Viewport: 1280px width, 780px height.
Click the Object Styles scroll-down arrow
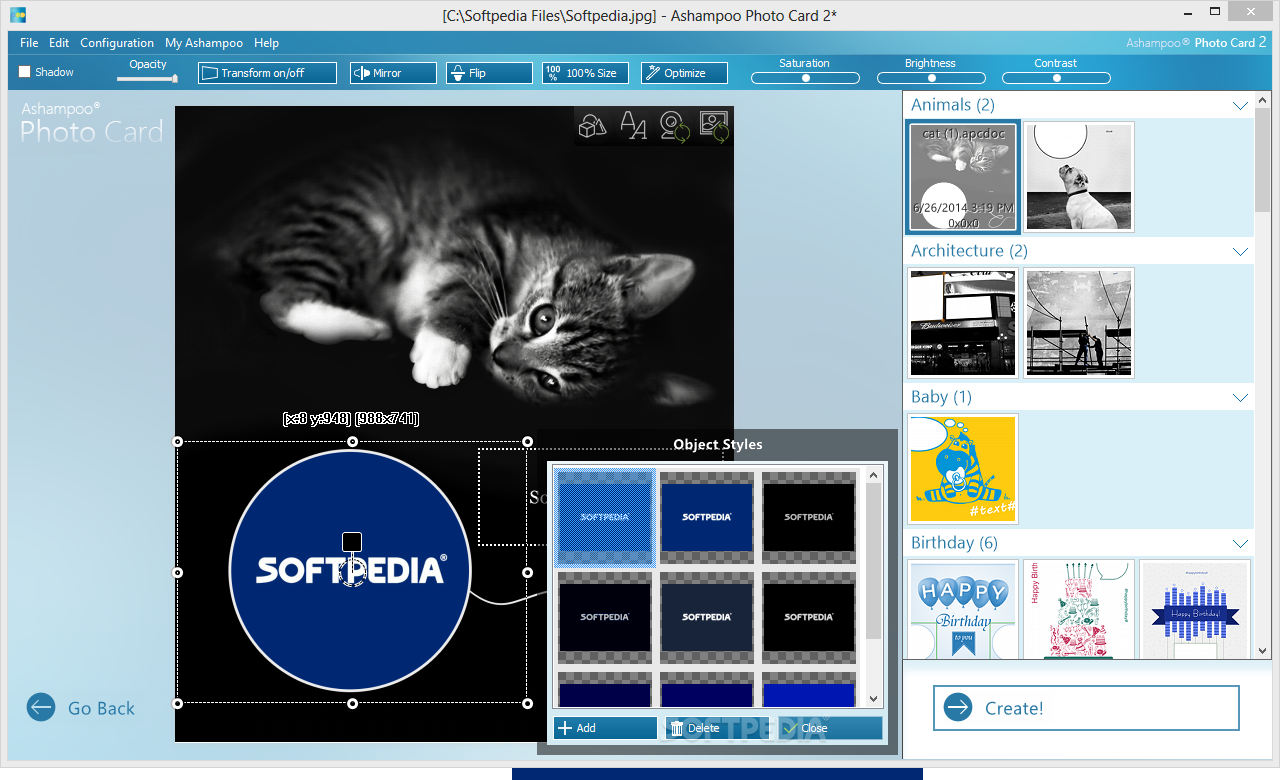coord(874,699)
